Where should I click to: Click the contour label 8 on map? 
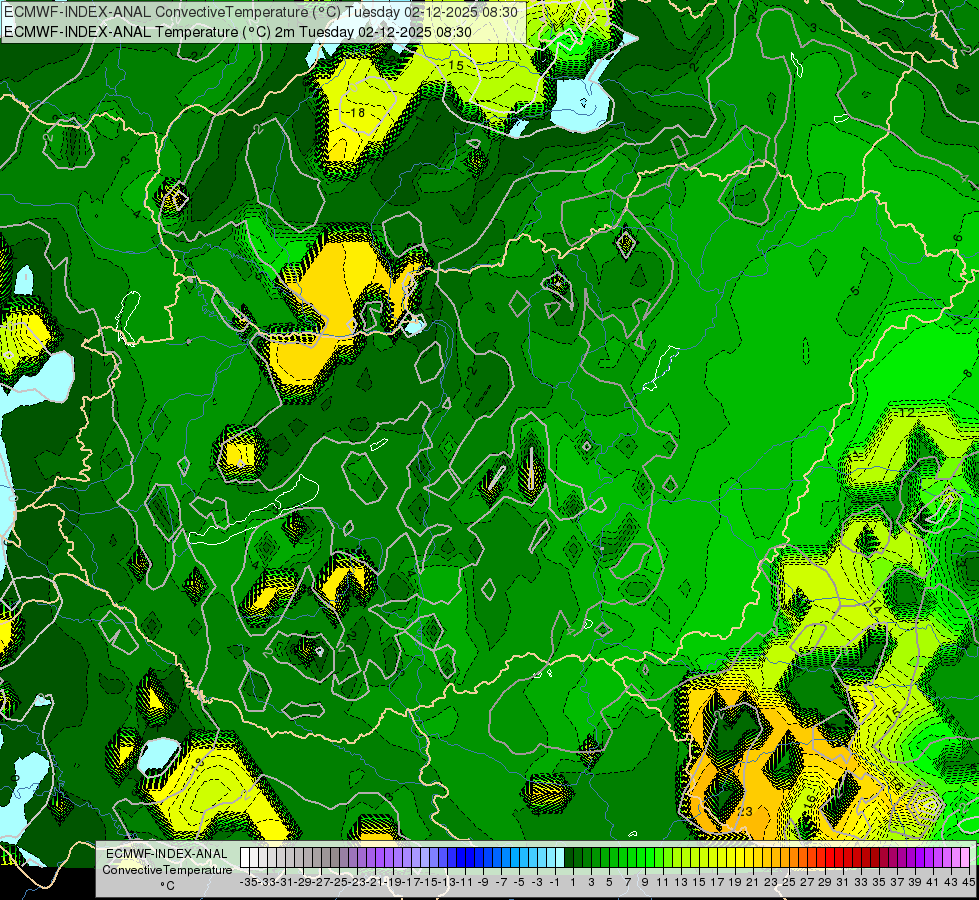click(967, 373)
